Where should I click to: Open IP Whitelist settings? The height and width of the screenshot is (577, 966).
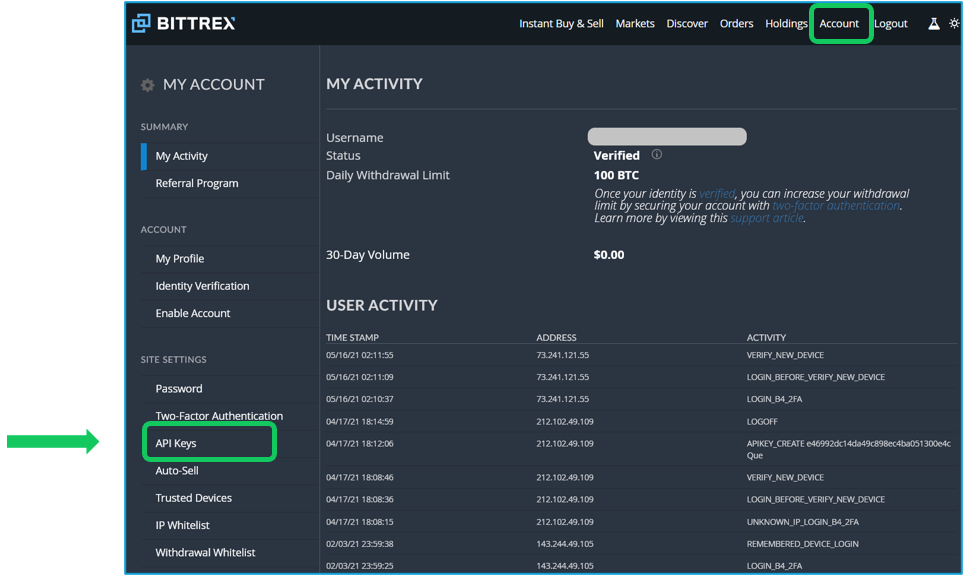click(182, 525)
